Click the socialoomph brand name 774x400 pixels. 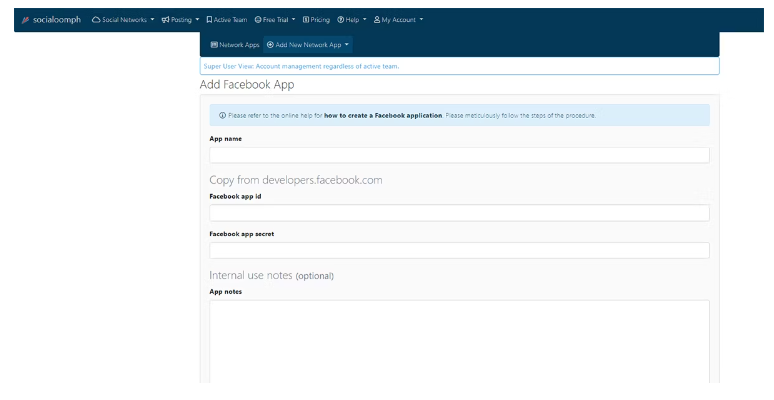coord(57,20)
